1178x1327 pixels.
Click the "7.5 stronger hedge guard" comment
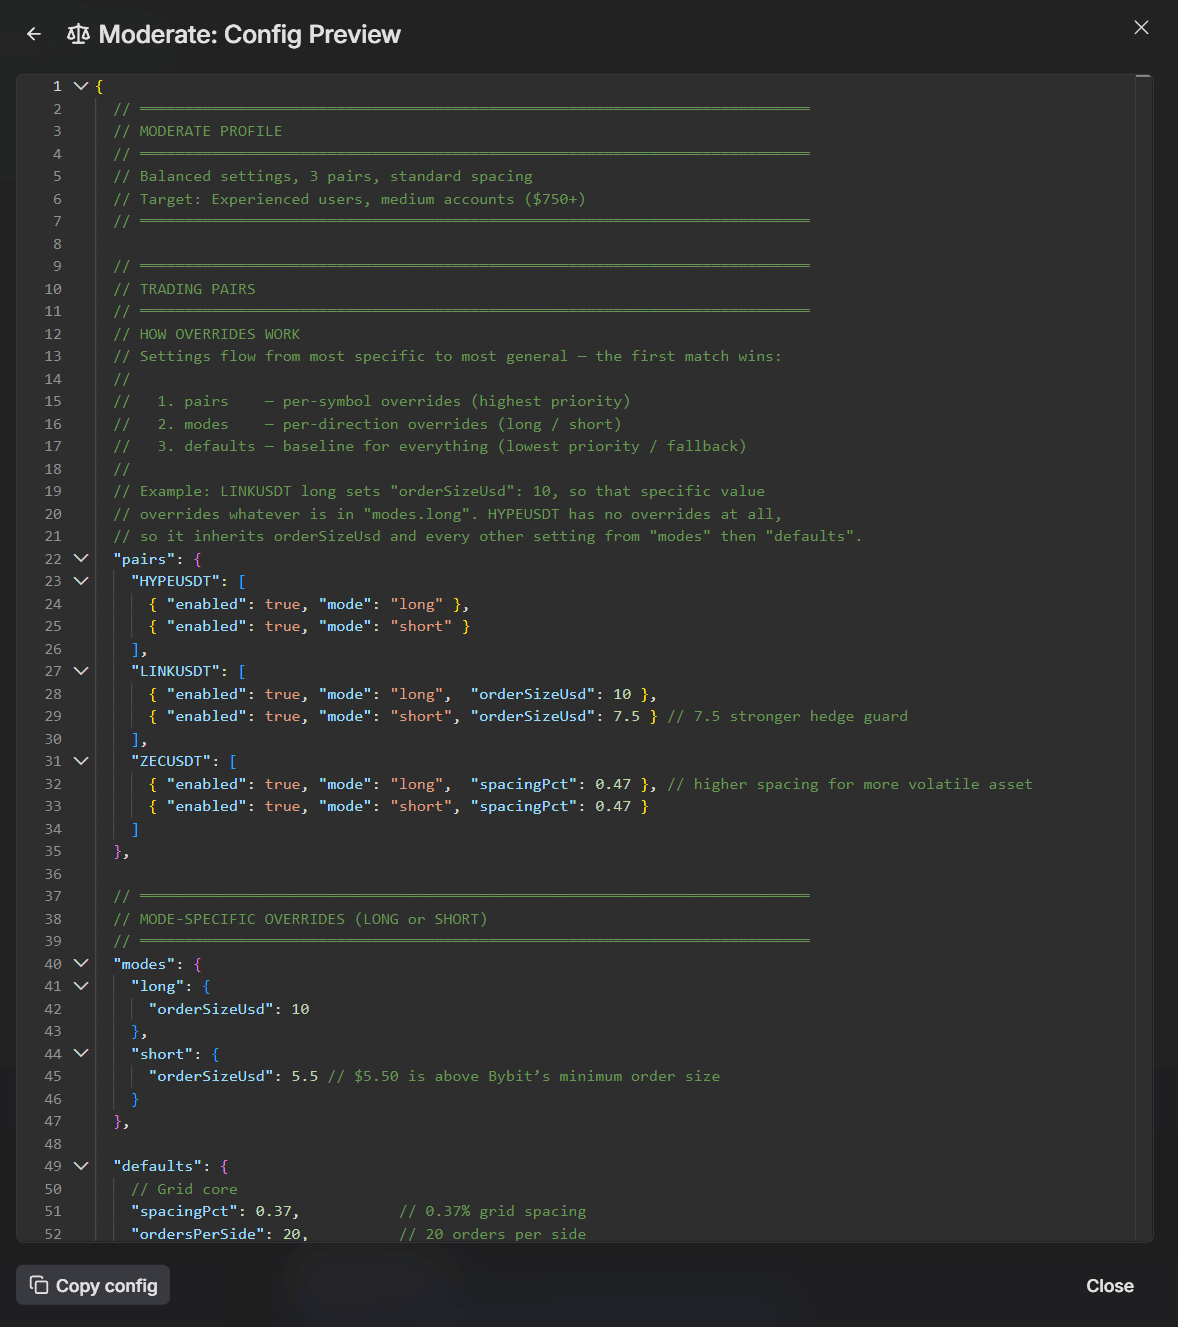[788, 716]
